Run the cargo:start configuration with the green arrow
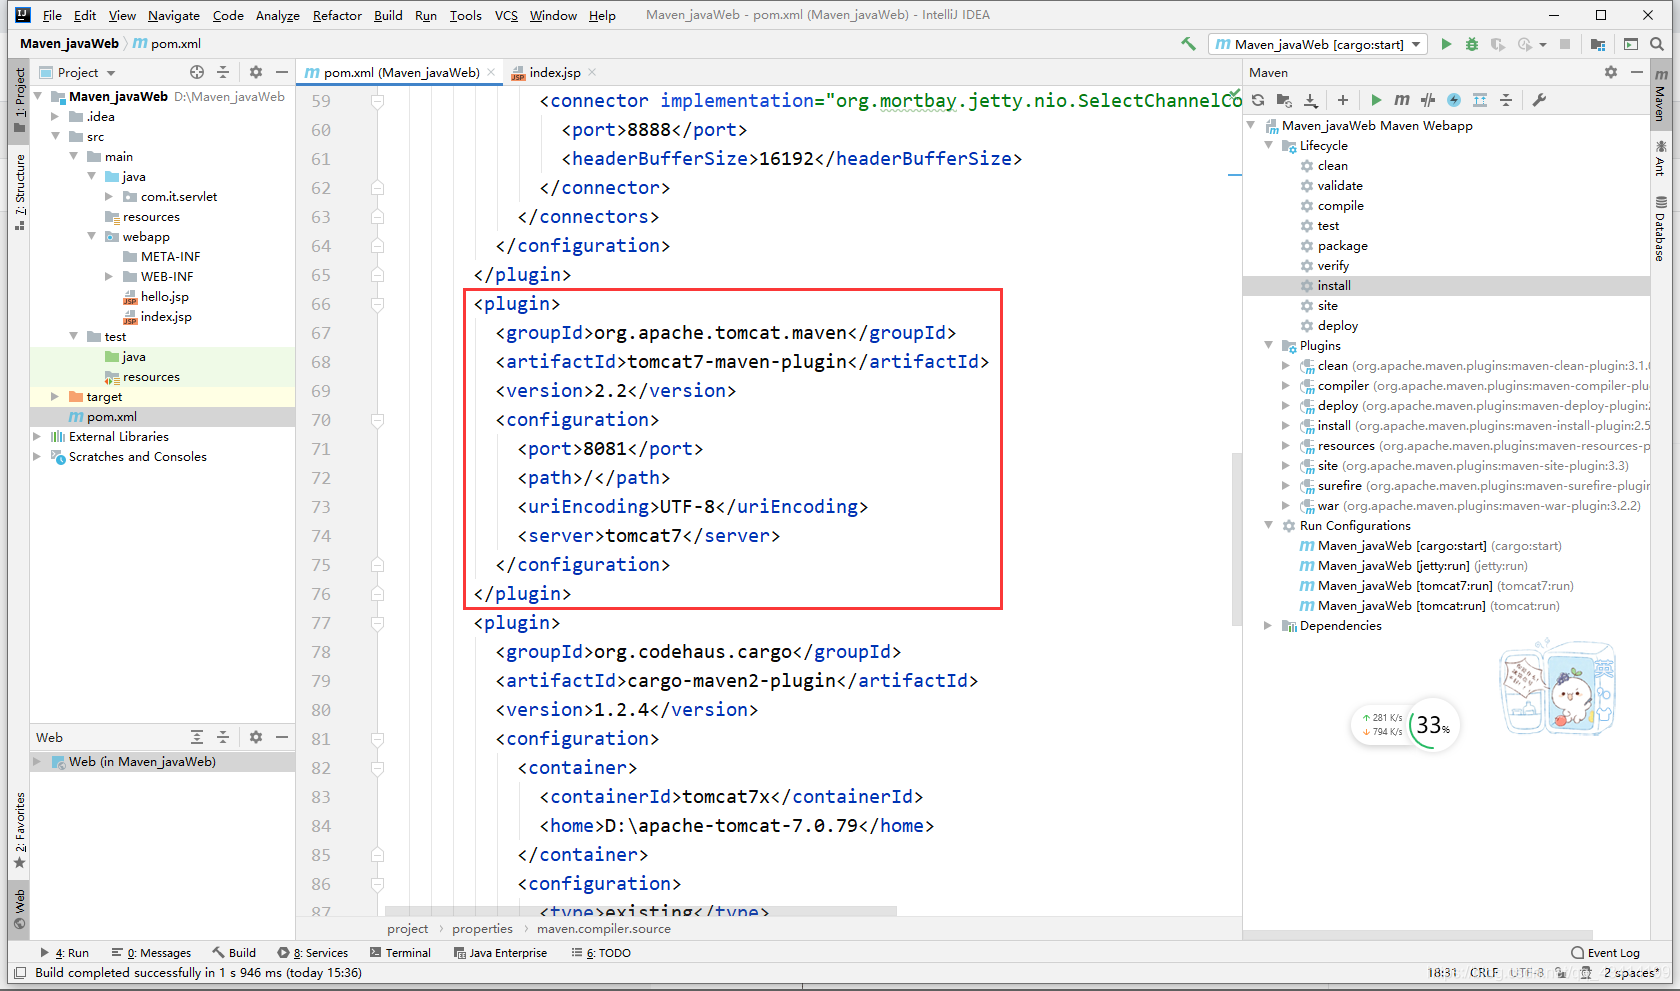 click(1446, 44)
